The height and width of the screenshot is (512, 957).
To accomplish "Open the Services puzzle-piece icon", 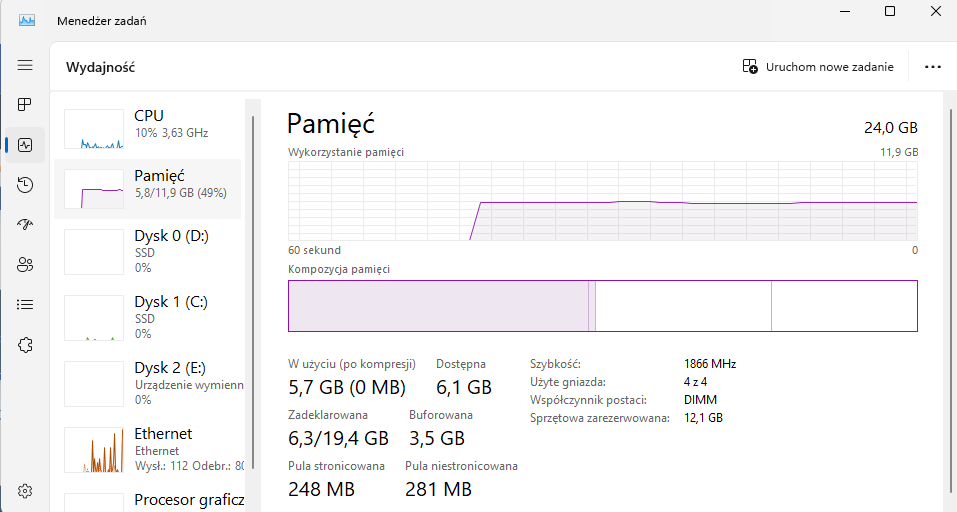I will coord(25,345).
